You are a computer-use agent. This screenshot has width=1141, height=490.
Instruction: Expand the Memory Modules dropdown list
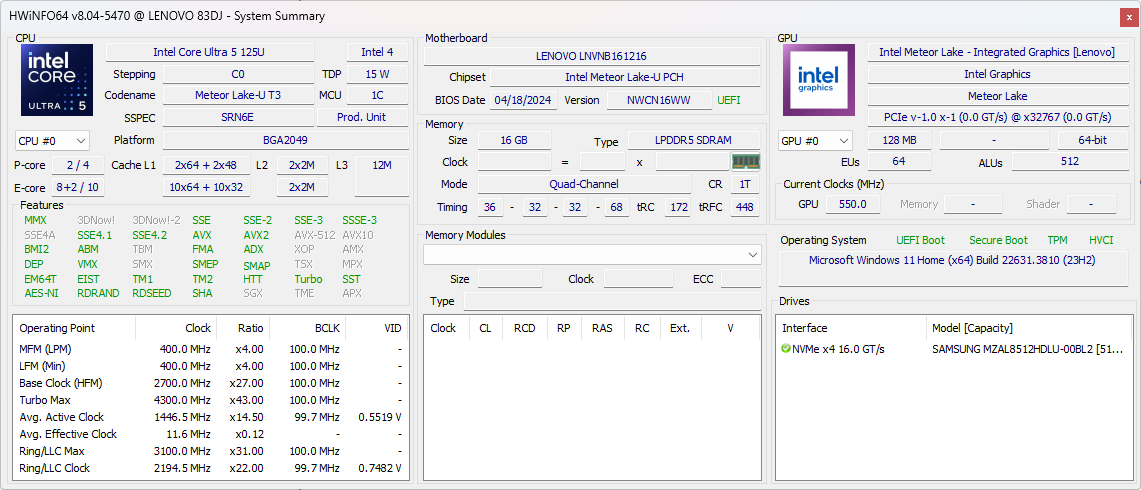click(752, 256)
